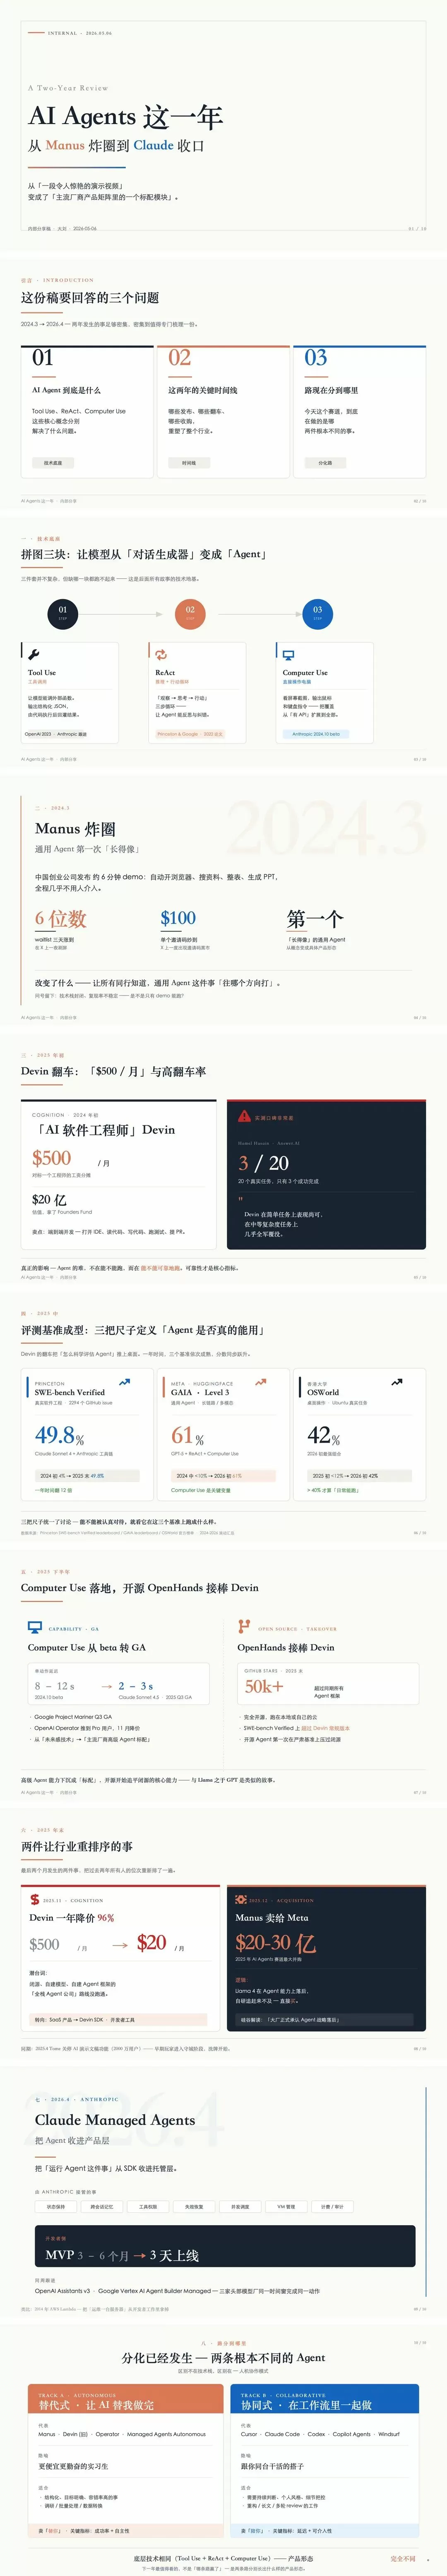Click the 并发调度 pill
The height and width of the screenshot is (2576, 447).
240,2206
